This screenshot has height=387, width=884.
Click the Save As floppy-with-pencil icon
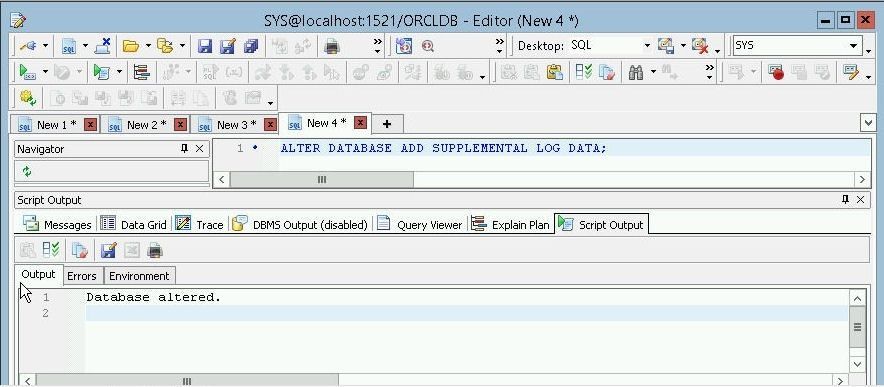tap(228, 46)
